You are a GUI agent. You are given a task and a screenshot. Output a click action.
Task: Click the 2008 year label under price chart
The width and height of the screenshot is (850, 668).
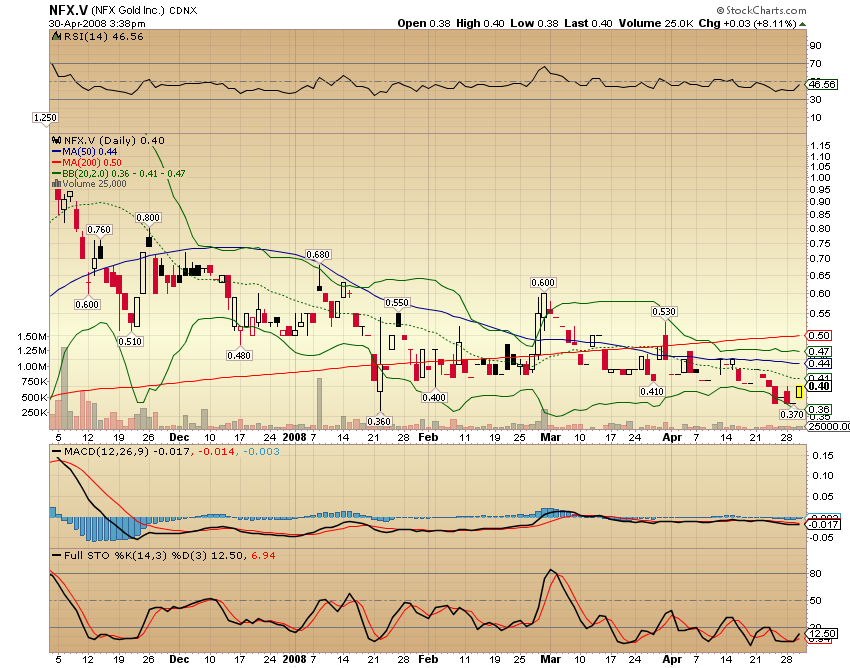click(x=294, y=437)
